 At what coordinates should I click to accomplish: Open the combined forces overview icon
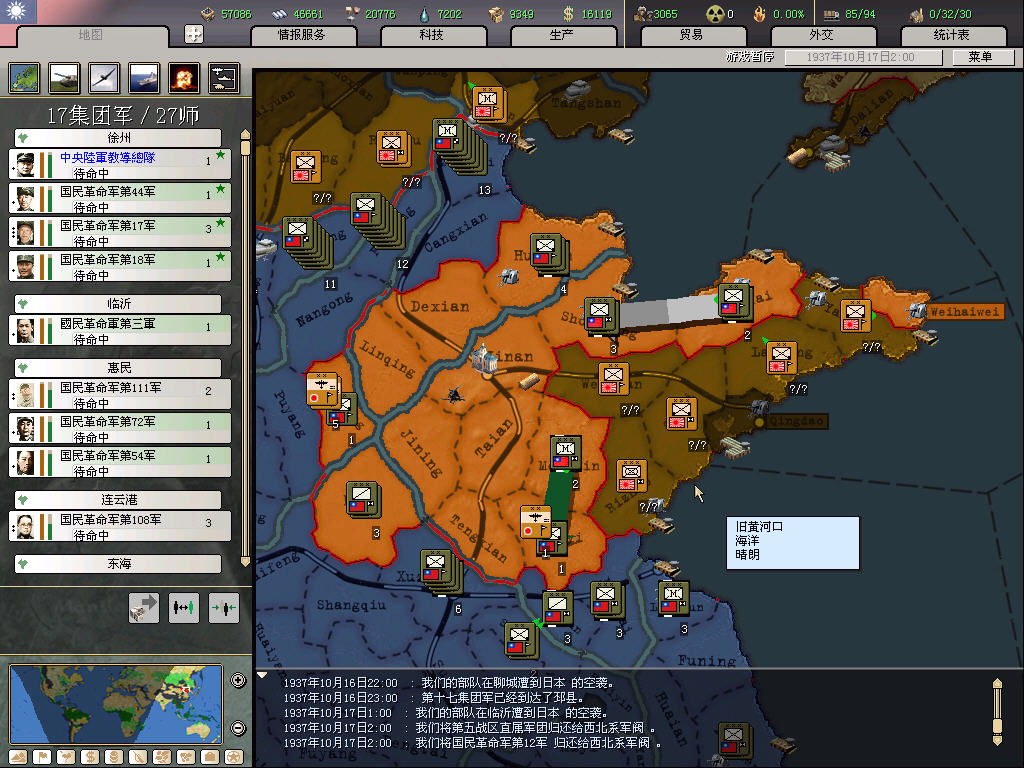point(224,78)
